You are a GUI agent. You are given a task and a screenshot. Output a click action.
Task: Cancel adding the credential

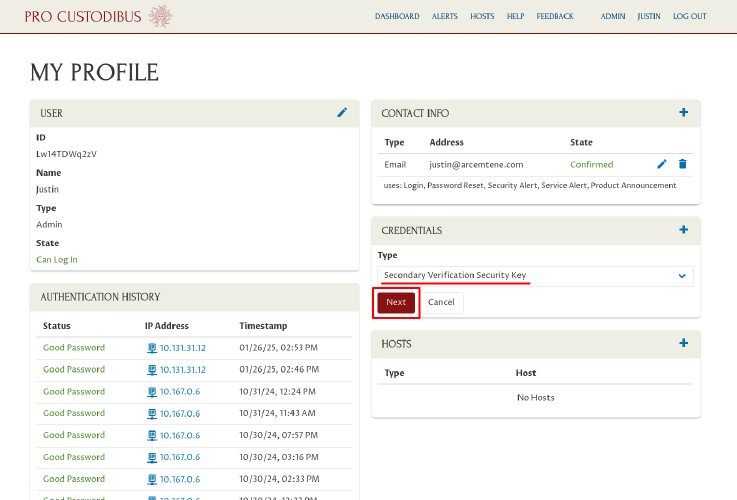pyautogui.click(x=441, y=303)
